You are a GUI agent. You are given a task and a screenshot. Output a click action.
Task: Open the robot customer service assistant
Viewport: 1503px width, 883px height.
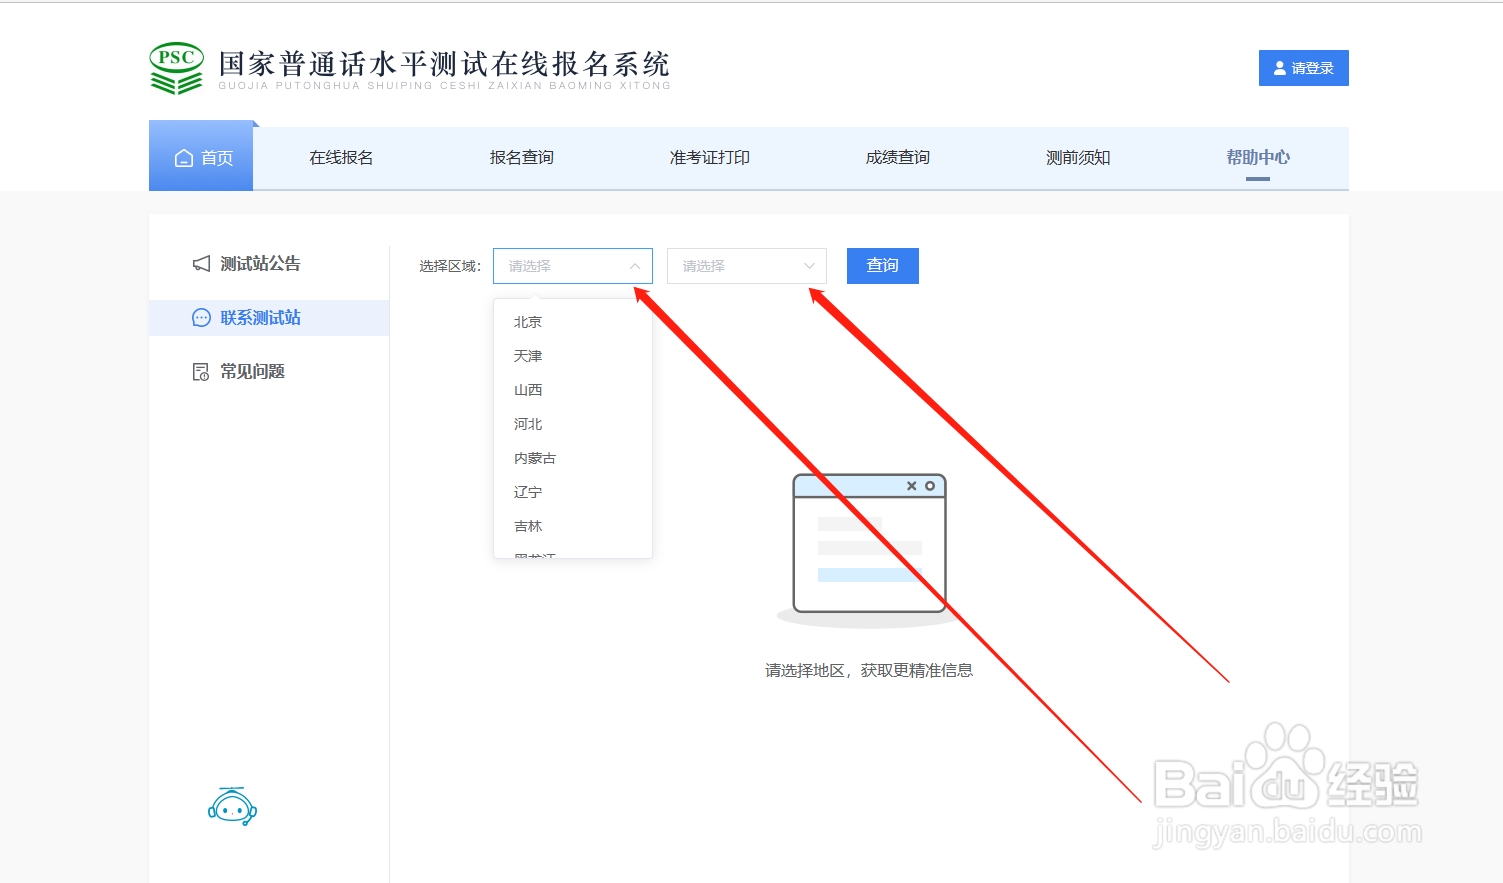[232, 806]
